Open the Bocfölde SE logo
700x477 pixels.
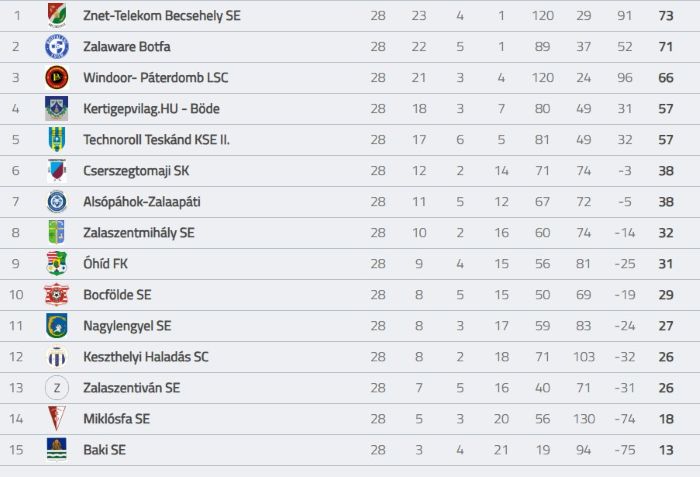point(57,294)
